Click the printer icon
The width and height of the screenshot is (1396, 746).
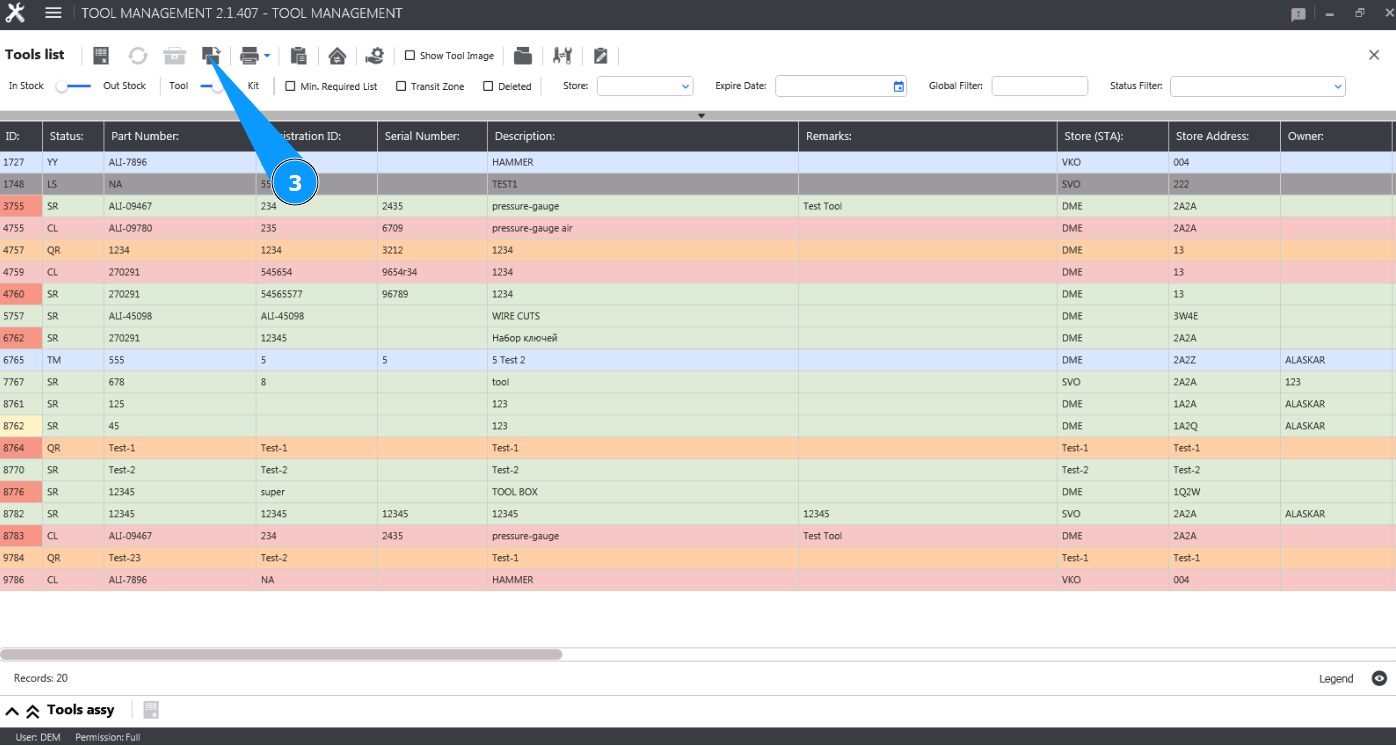click(x=249, y=56)
